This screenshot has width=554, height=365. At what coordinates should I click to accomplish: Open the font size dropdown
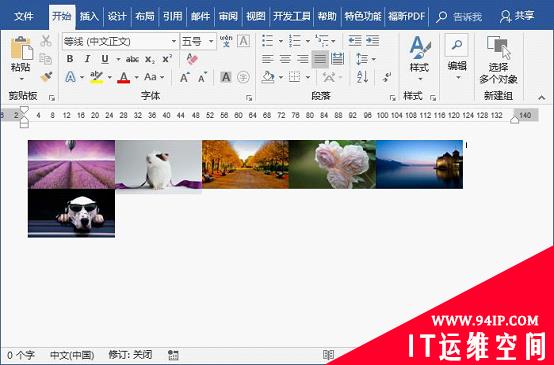[x=211, y=41]
